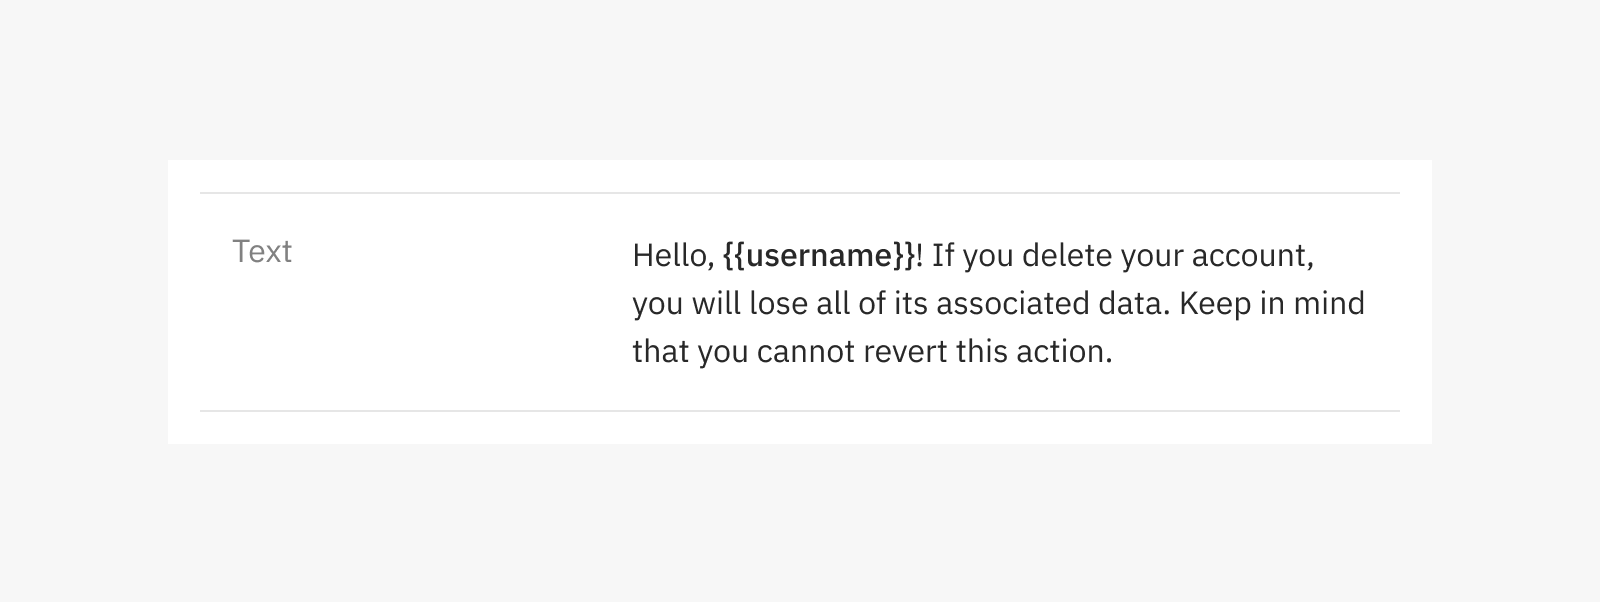Click the word "Hello," in the message
This screenshot has width=1600, height=602.
pos(673,256)
